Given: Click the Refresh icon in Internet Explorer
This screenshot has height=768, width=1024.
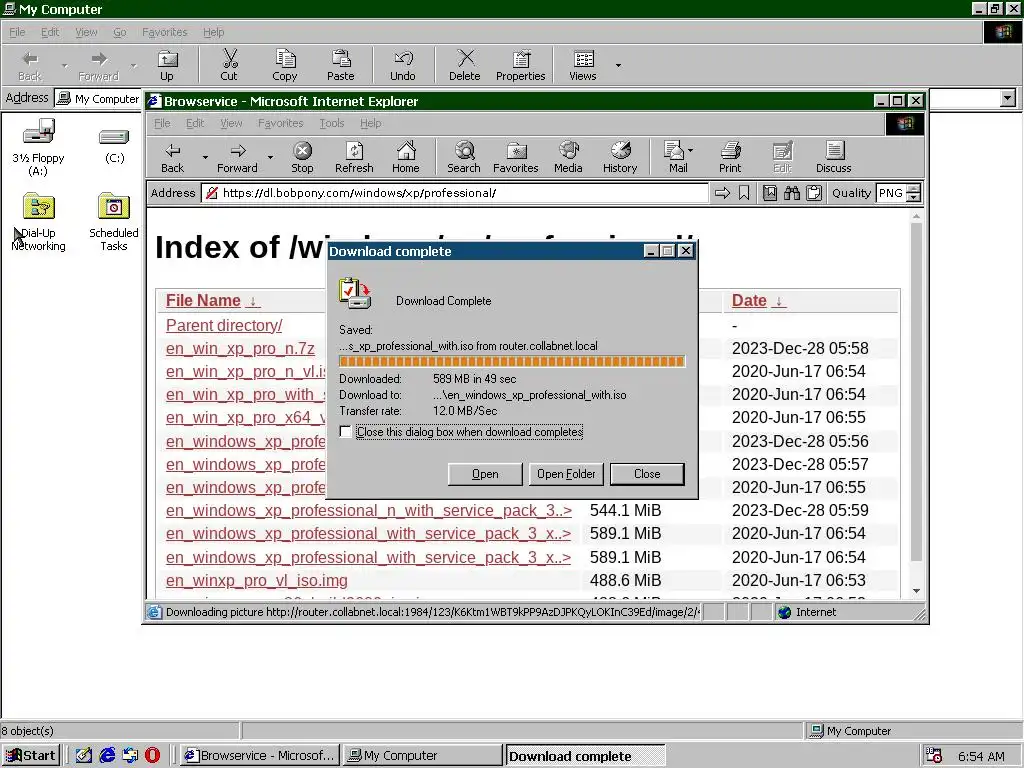Looking at the screenshot, I should pyautogui.click(x=354, y=157).
